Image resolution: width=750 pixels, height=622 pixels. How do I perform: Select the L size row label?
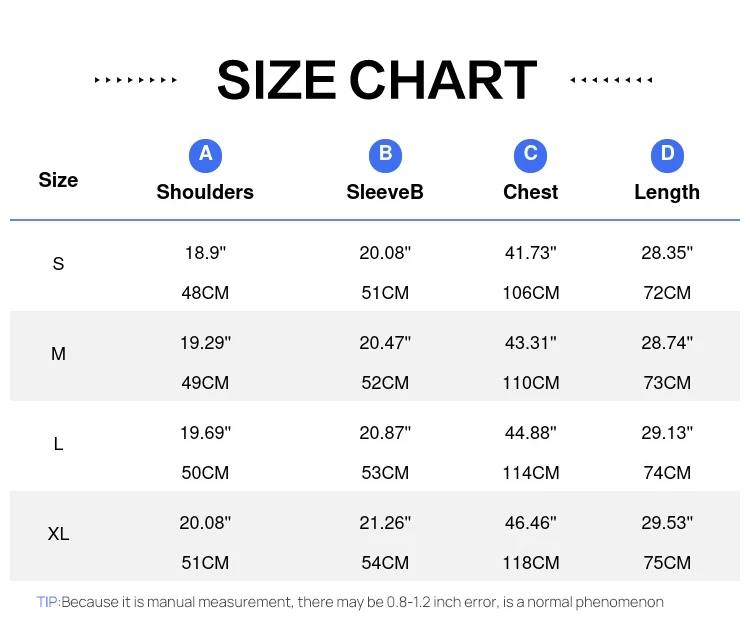point(58,444)
